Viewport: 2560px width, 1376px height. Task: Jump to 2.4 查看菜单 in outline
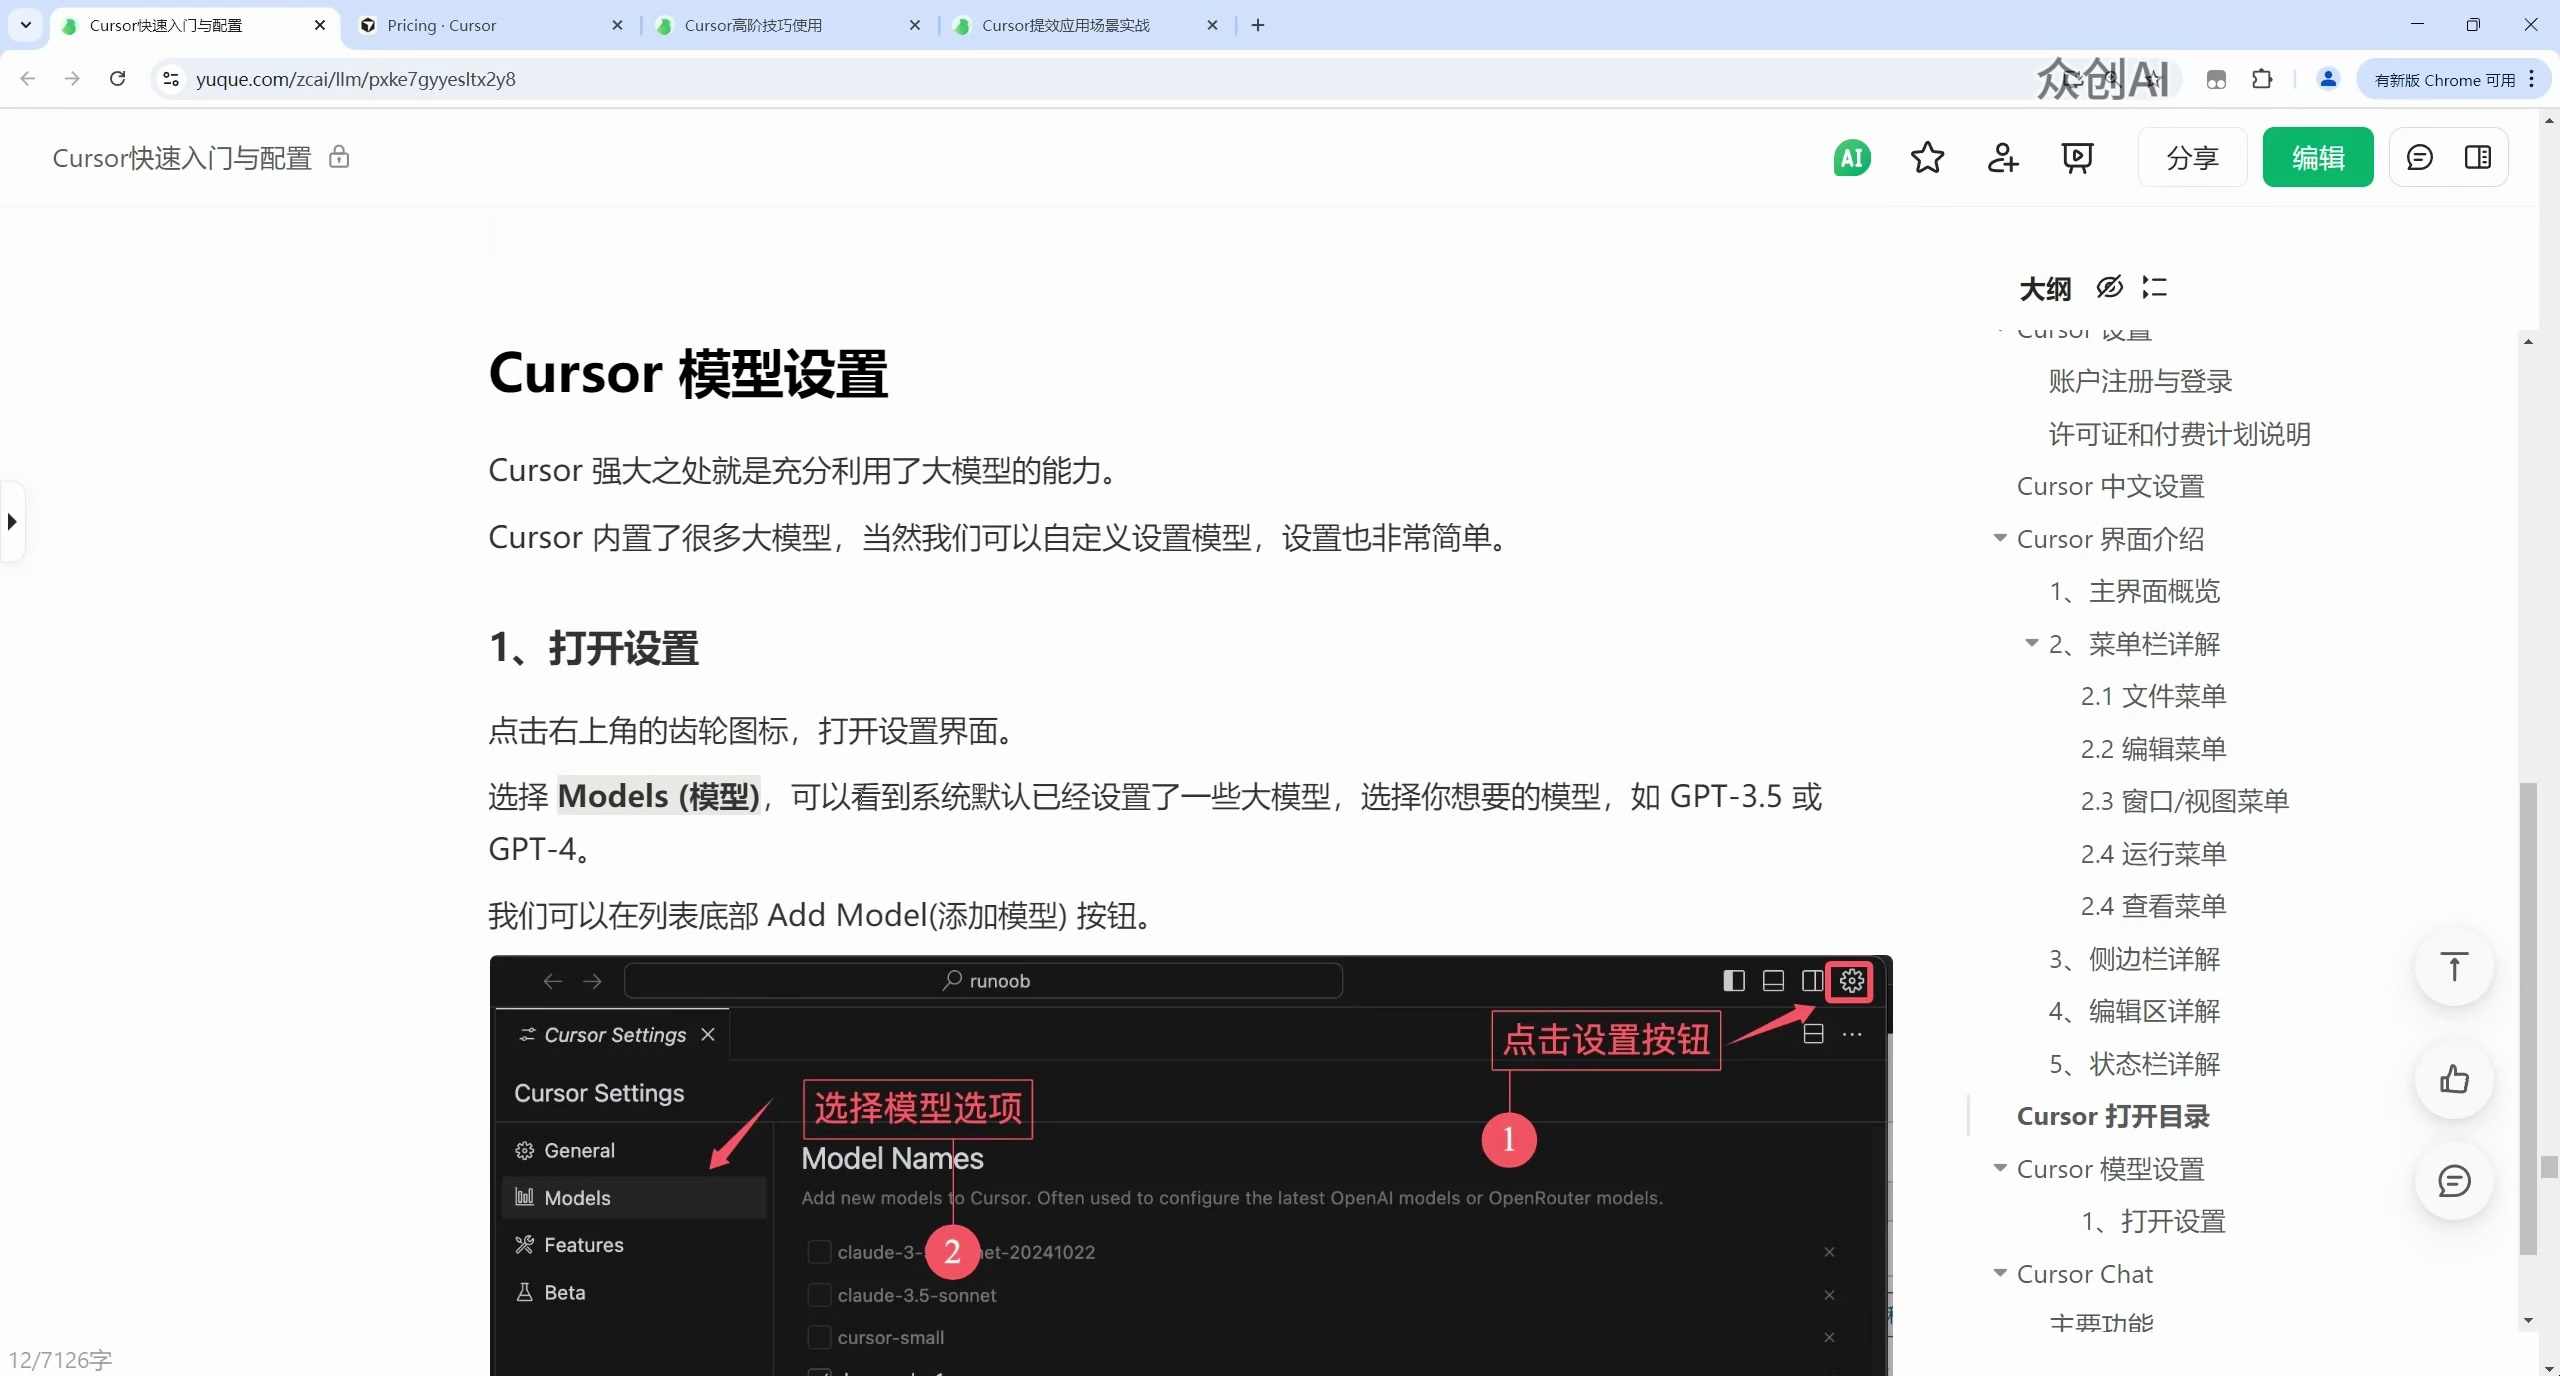[2153, 906]
